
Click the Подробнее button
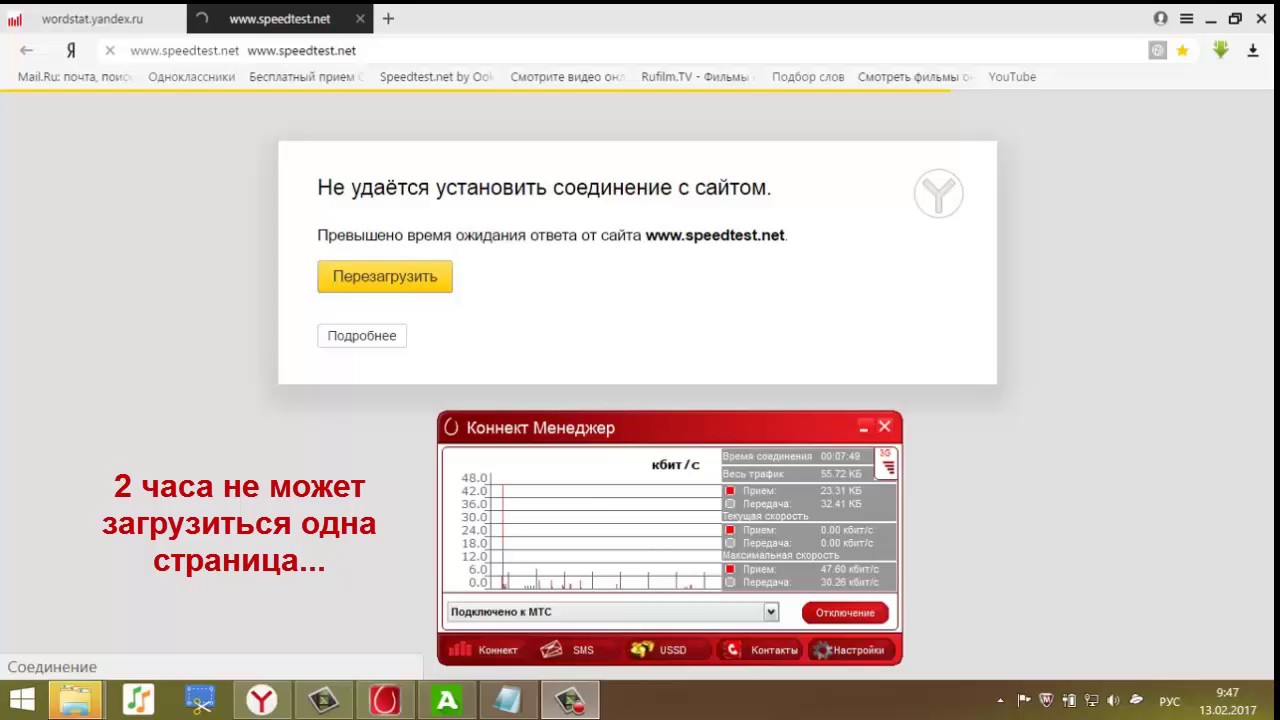(362, 336)
